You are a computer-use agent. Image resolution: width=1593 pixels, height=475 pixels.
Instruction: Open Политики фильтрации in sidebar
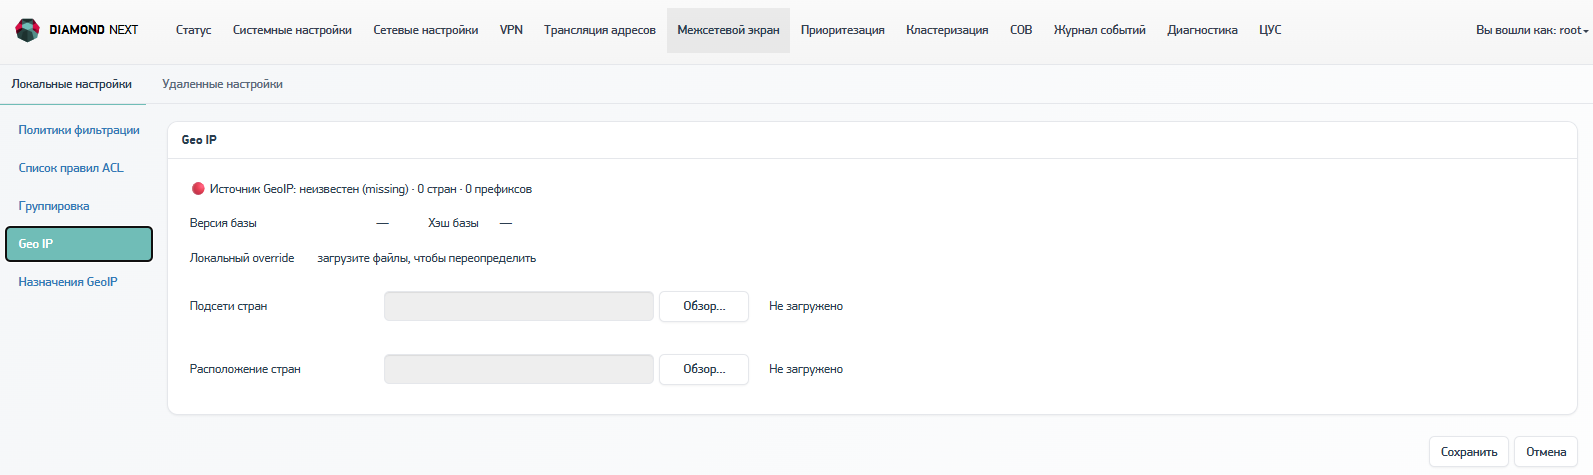(79, 130)
